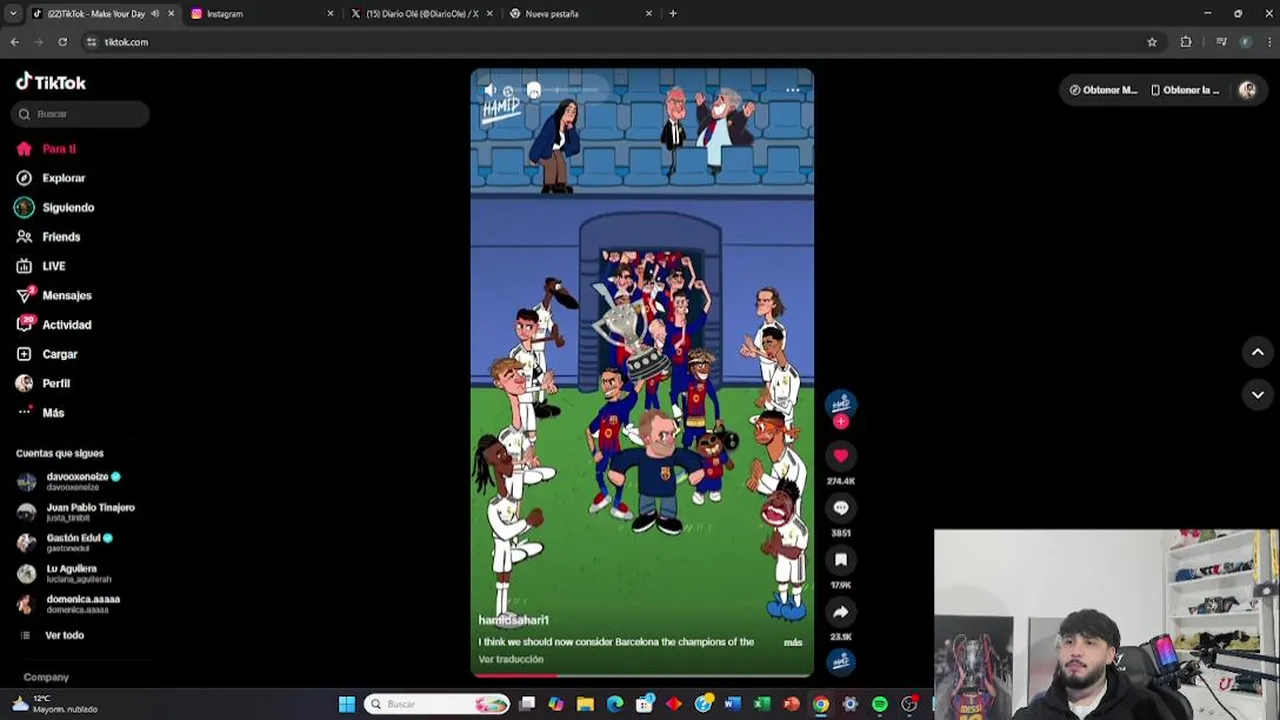Go to the next video with down chevron
Screen dimensions: 1280x720
point(1258,395)
